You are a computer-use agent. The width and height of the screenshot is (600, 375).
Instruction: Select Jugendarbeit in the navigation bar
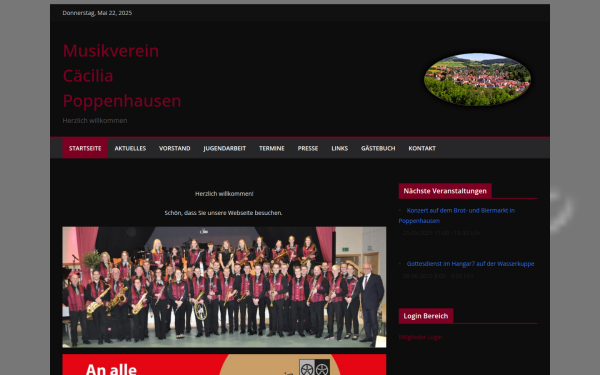coord(225,148)
